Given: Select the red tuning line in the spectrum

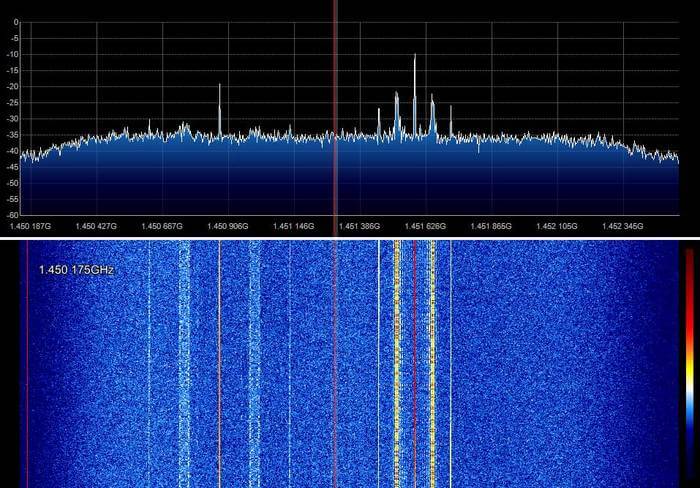Looking at the screenshot, I should click(335, 116).
